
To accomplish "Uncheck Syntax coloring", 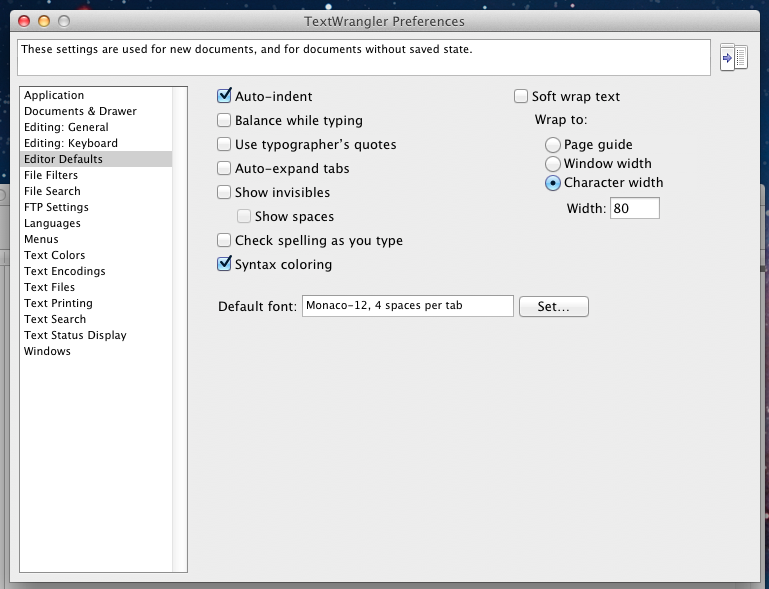I will [224, 263].
